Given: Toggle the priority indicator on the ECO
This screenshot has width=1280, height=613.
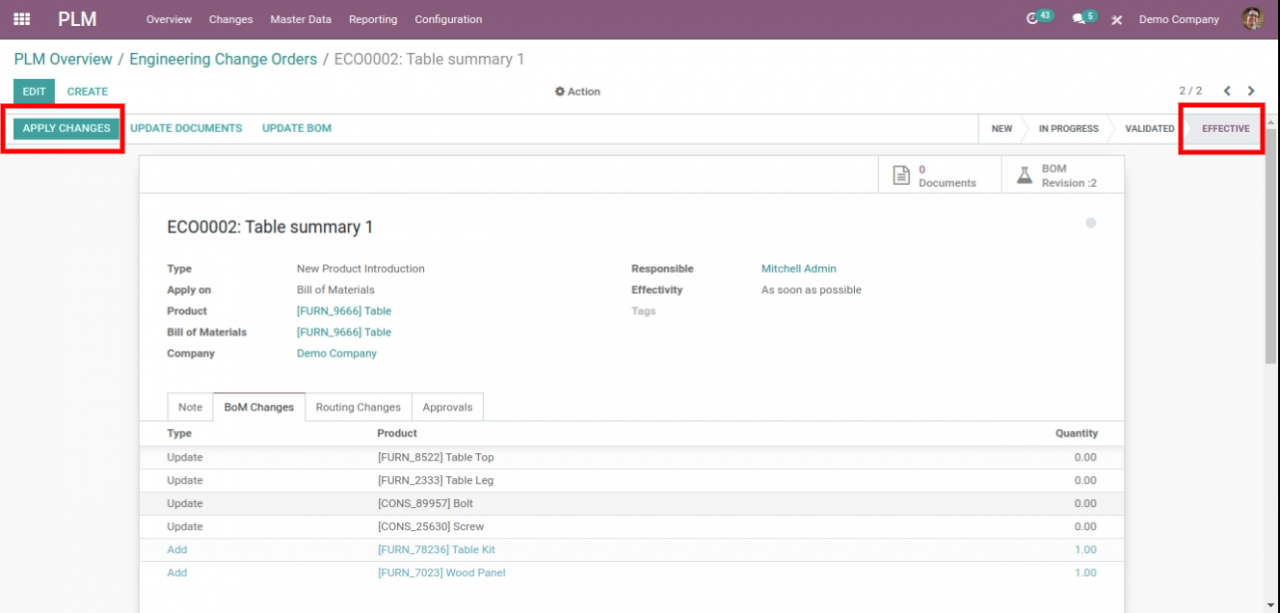Looking at the screenshot, I should 1090,224.
